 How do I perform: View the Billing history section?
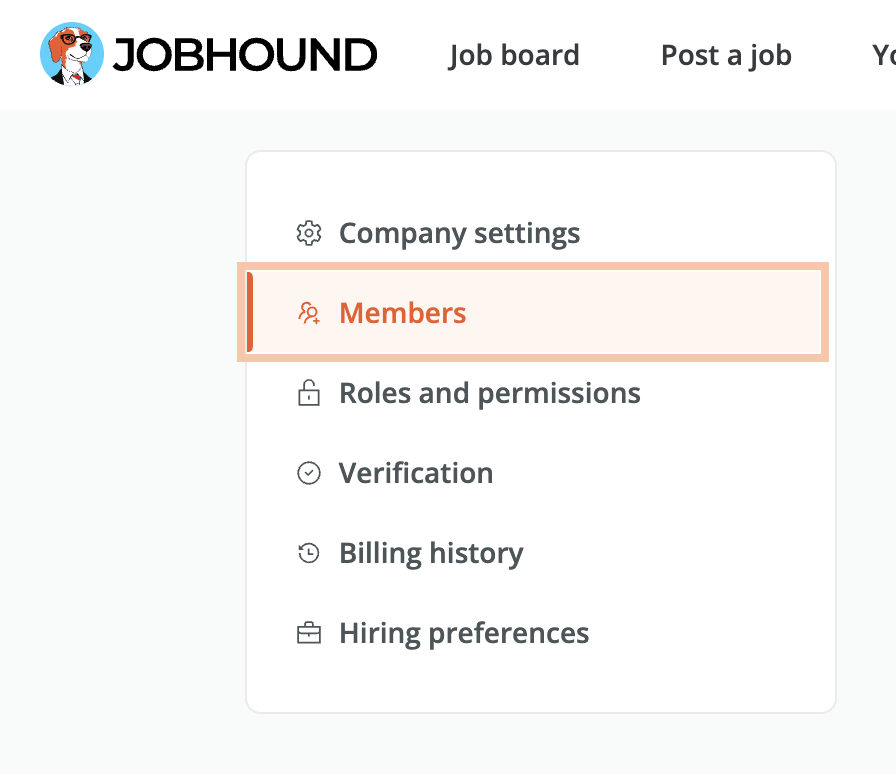point(431,553)
